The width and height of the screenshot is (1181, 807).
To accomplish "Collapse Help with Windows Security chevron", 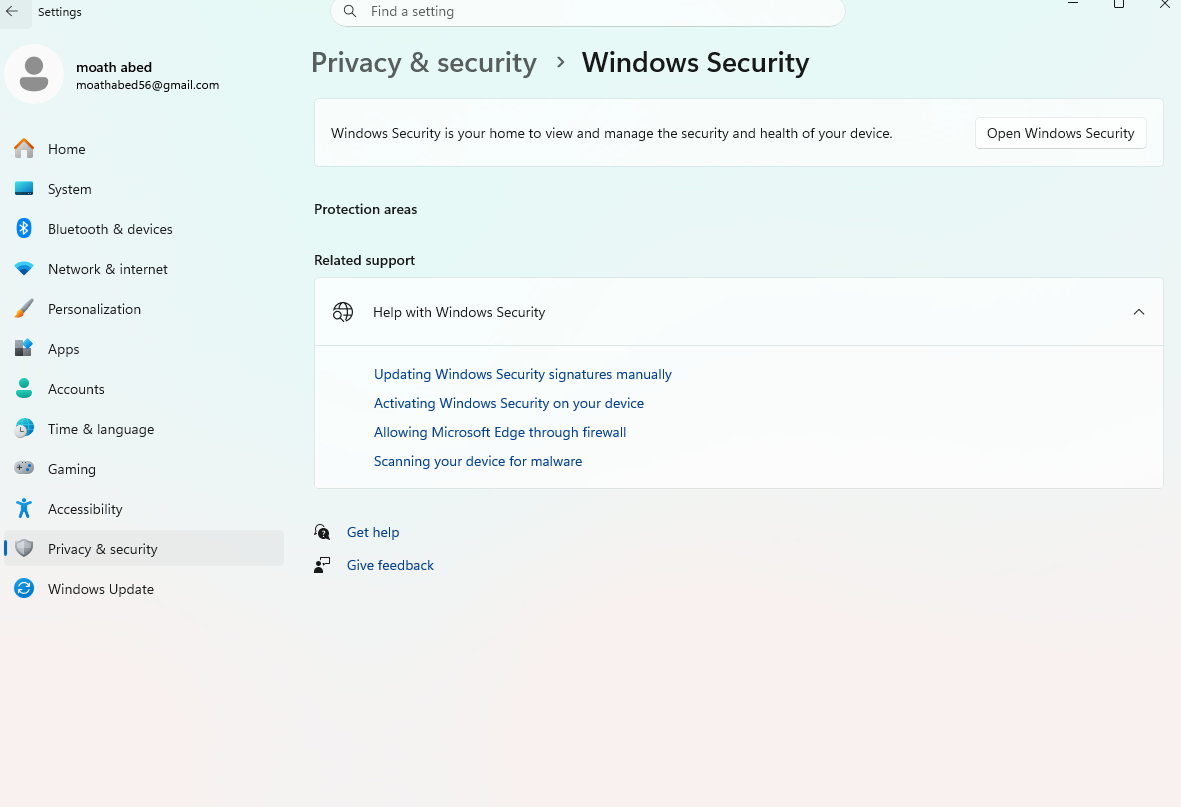I will [x=1139, y=312].
